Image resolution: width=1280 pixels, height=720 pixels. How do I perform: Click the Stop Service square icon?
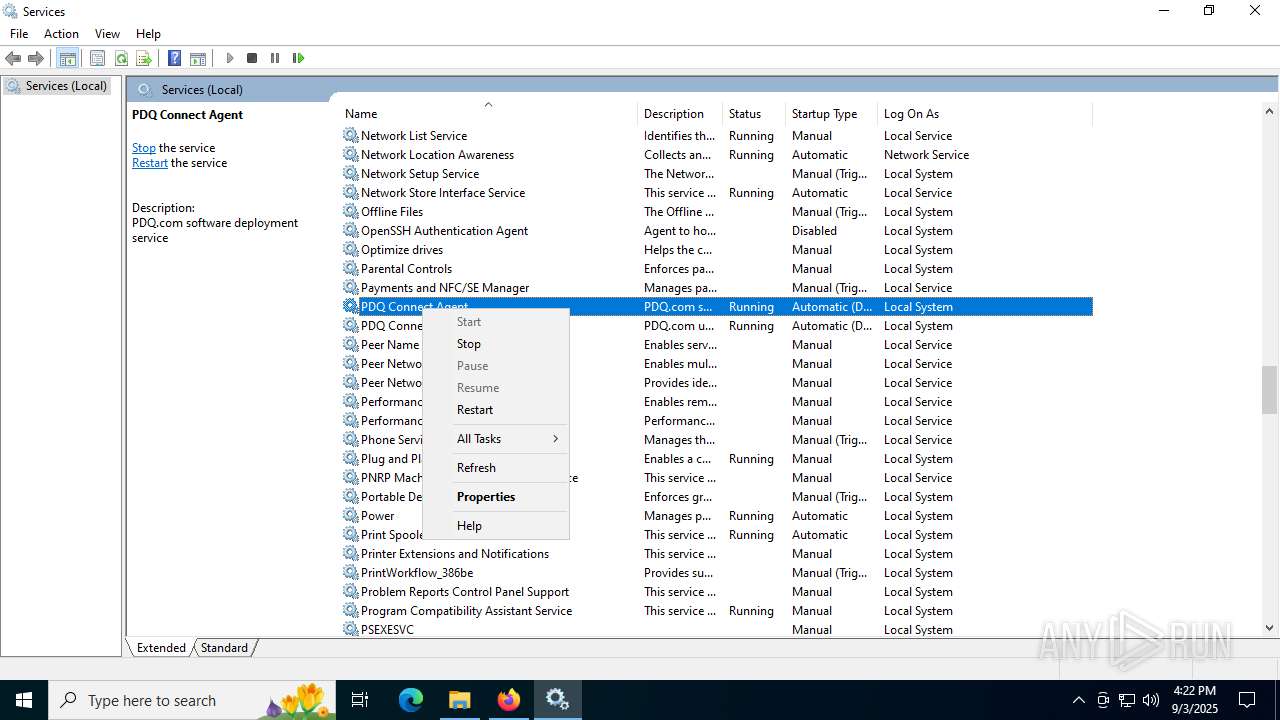[252, 58]
